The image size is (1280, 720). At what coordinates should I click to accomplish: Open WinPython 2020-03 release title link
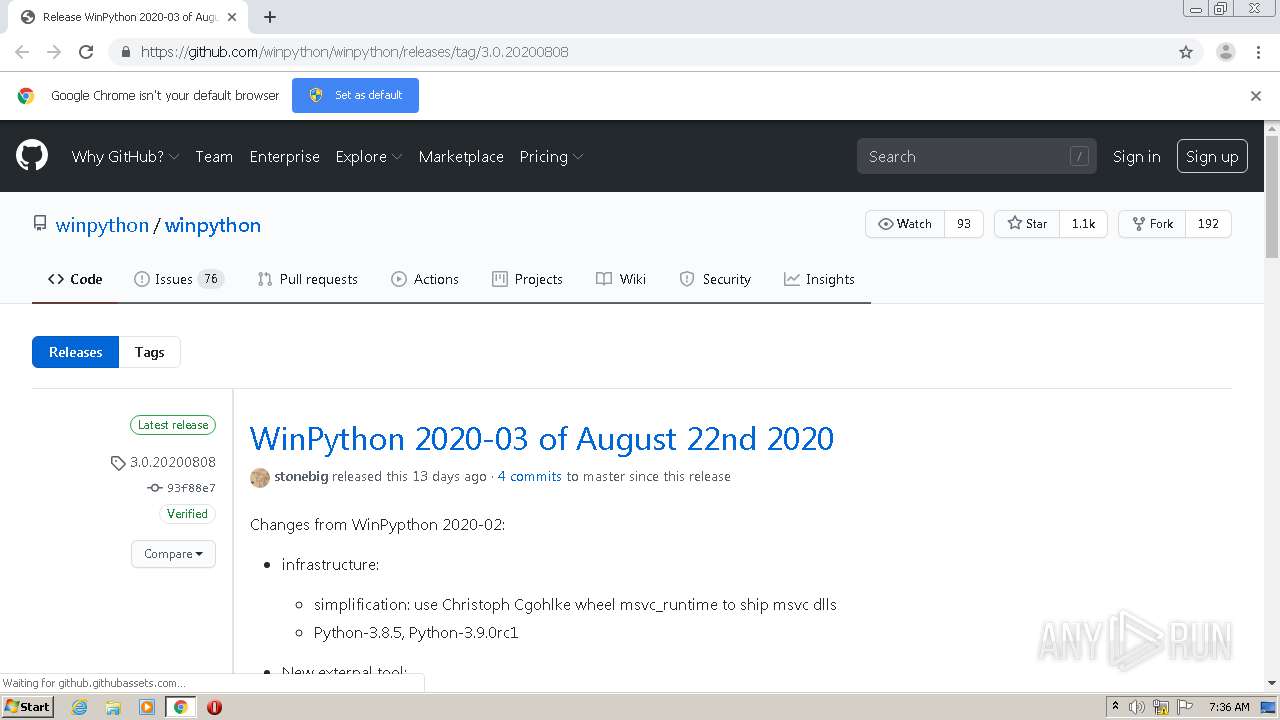(542, 438)
